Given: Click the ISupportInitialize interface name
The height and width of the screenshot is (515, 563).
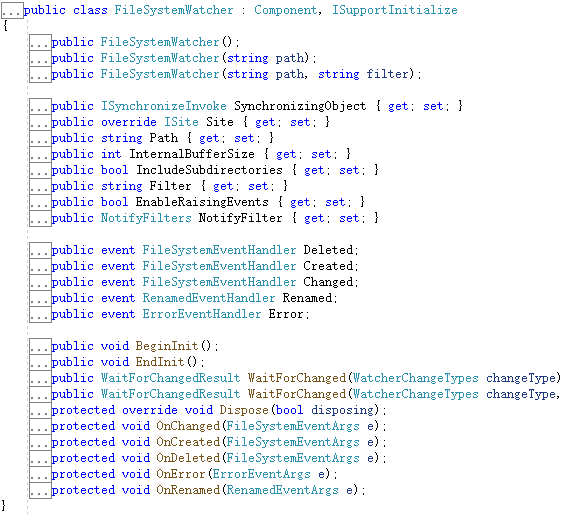Looking at the screenshot, I should point(395,10).
